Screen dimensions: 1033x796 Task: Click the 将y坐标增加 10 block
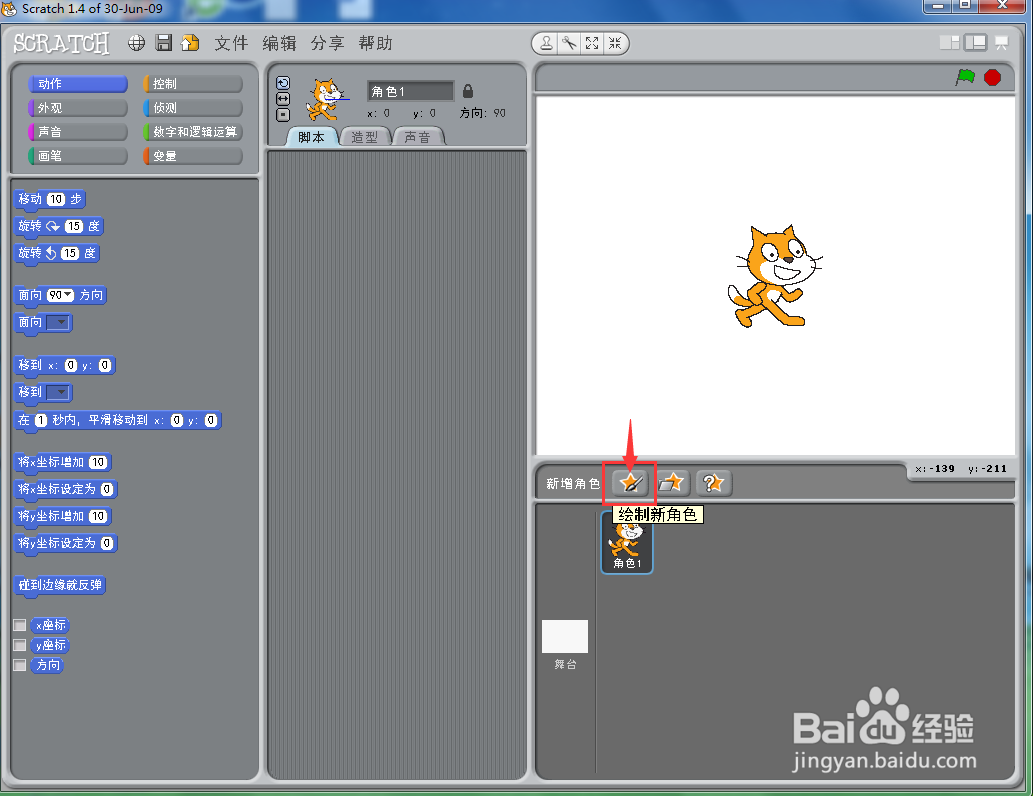pyautogui.click(x=63, y=516)
